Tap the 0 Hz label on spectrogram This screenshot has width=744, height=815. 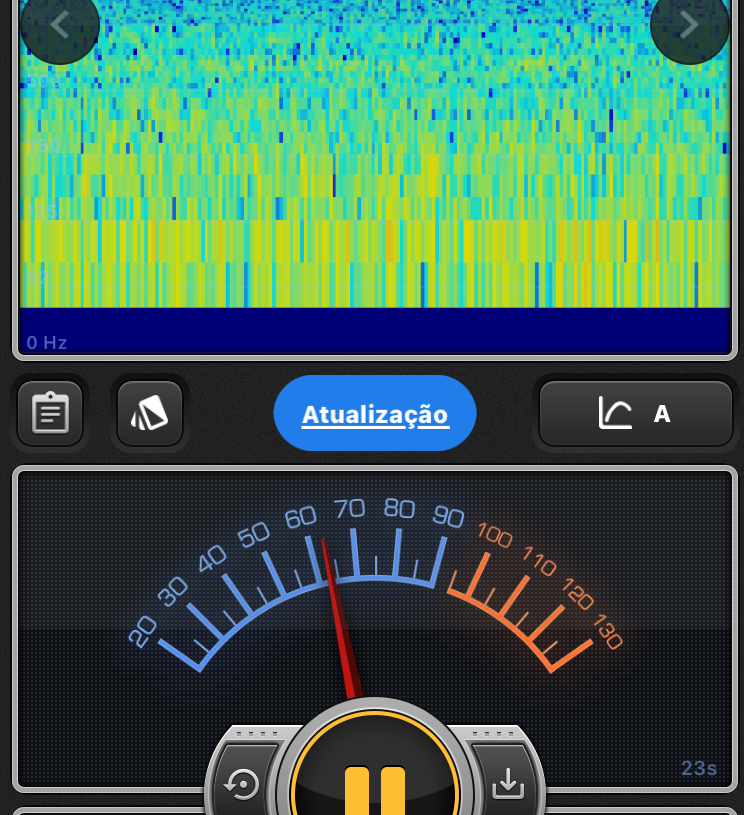pos(47,343)
